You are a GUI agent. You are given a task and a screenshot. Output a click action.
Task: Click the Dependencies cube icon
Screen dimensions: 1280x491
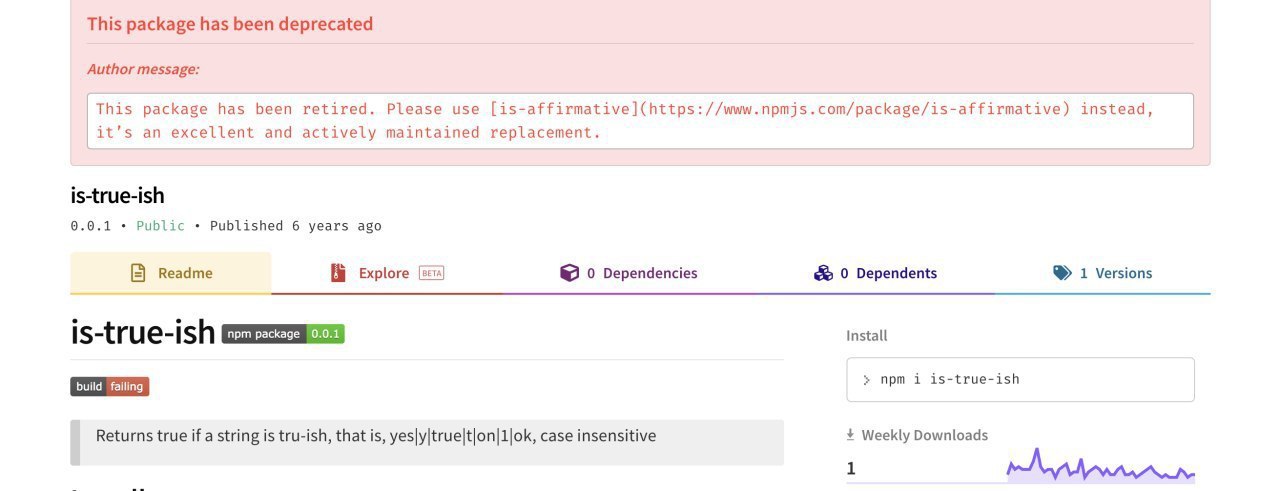569,273
